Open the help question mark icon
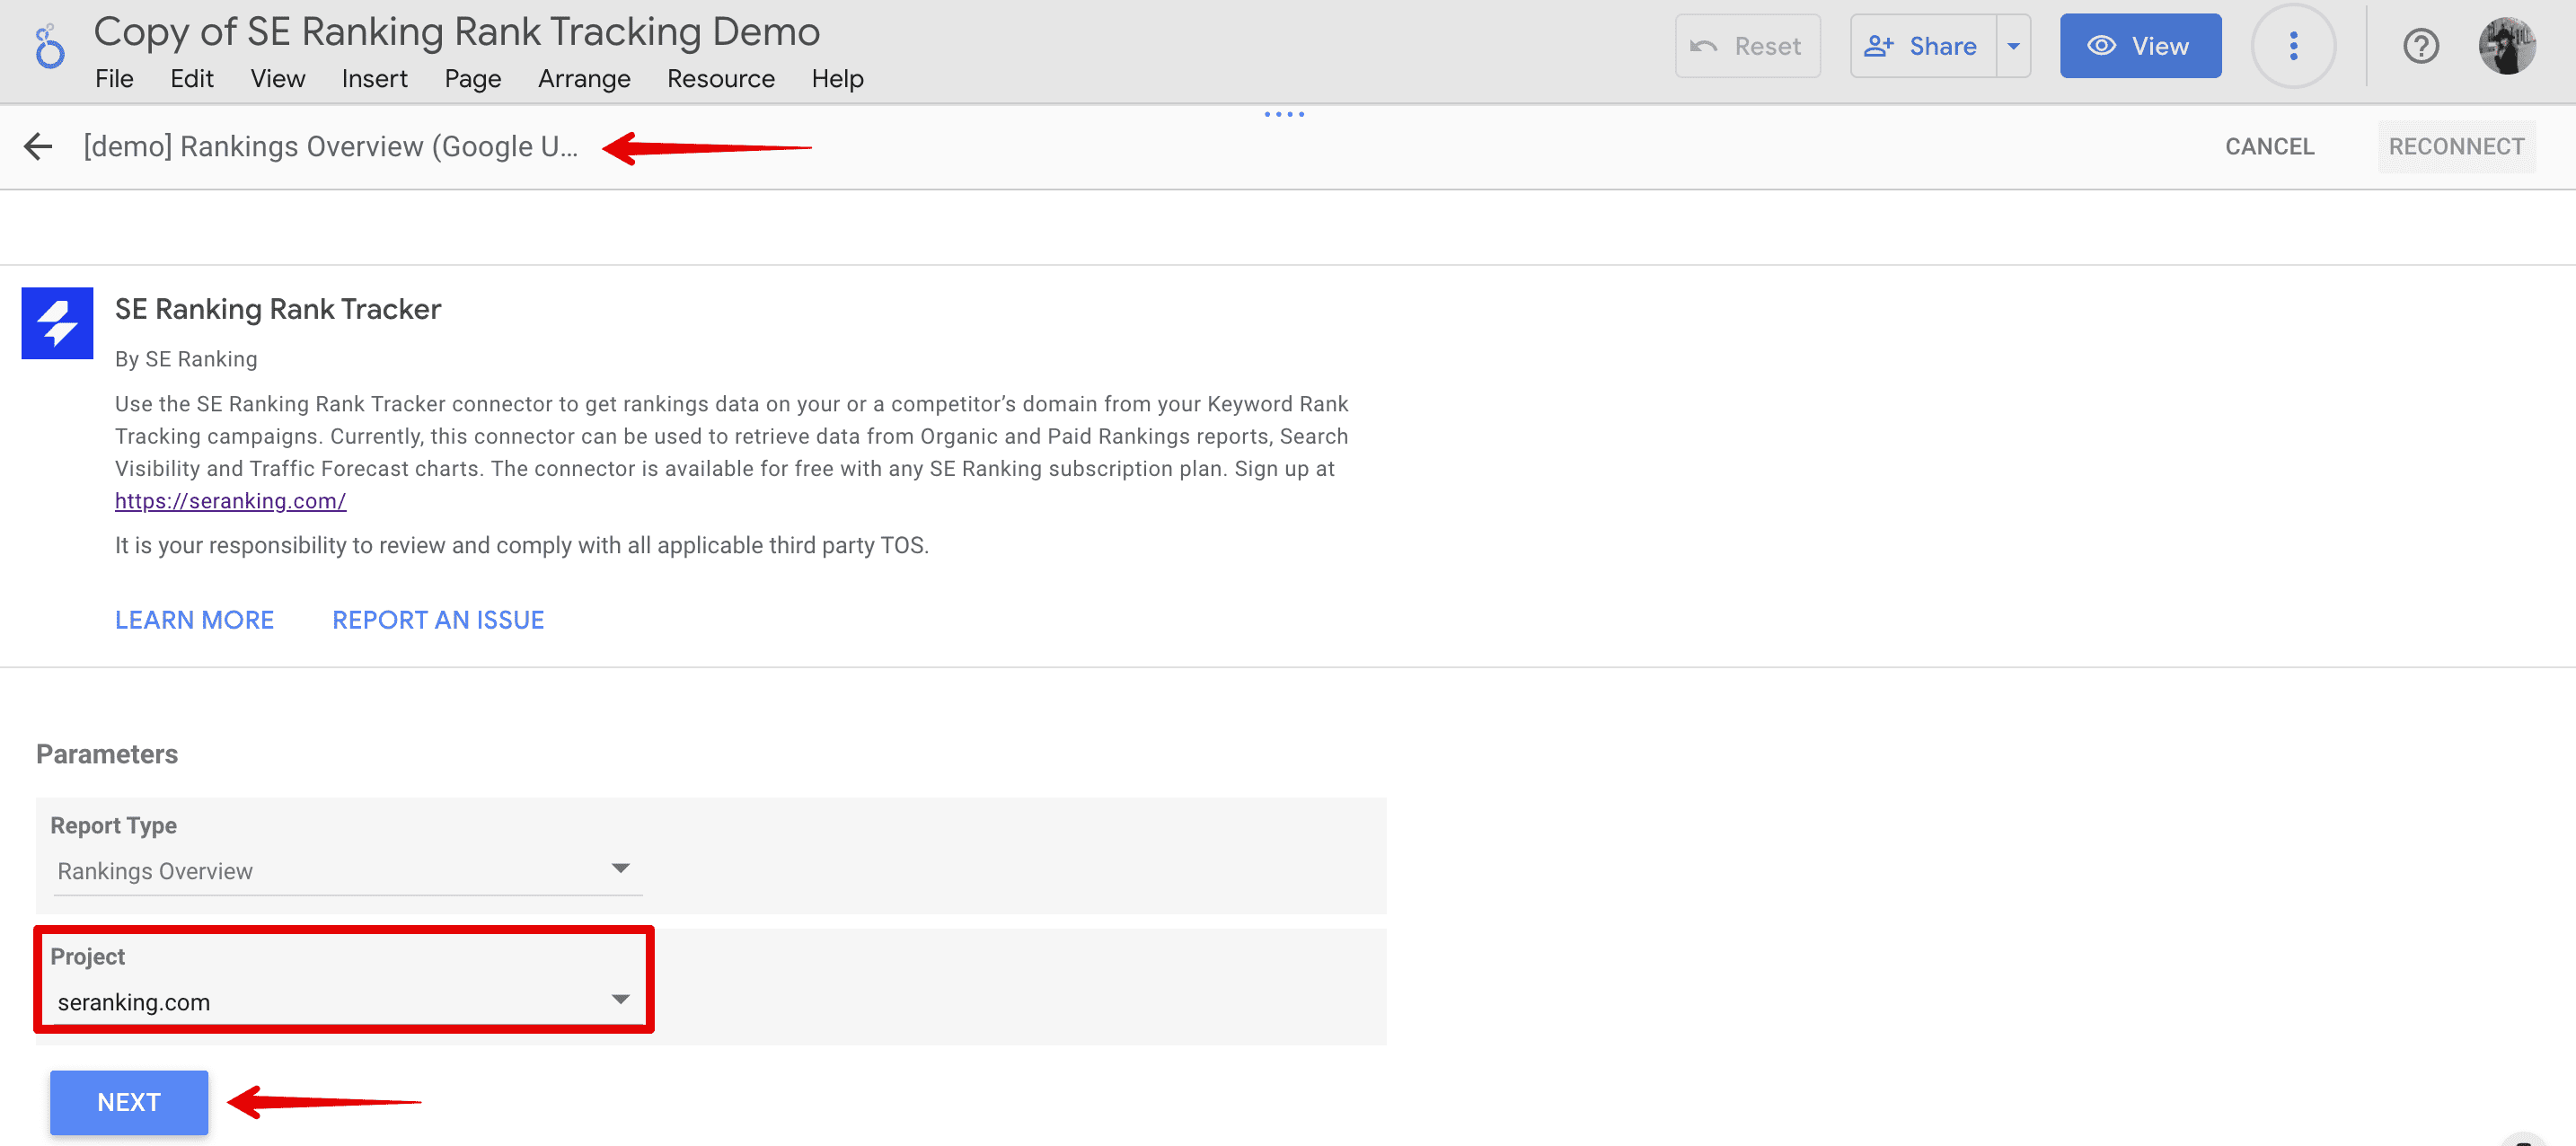2576x1146 pixels. point(2420,46)
